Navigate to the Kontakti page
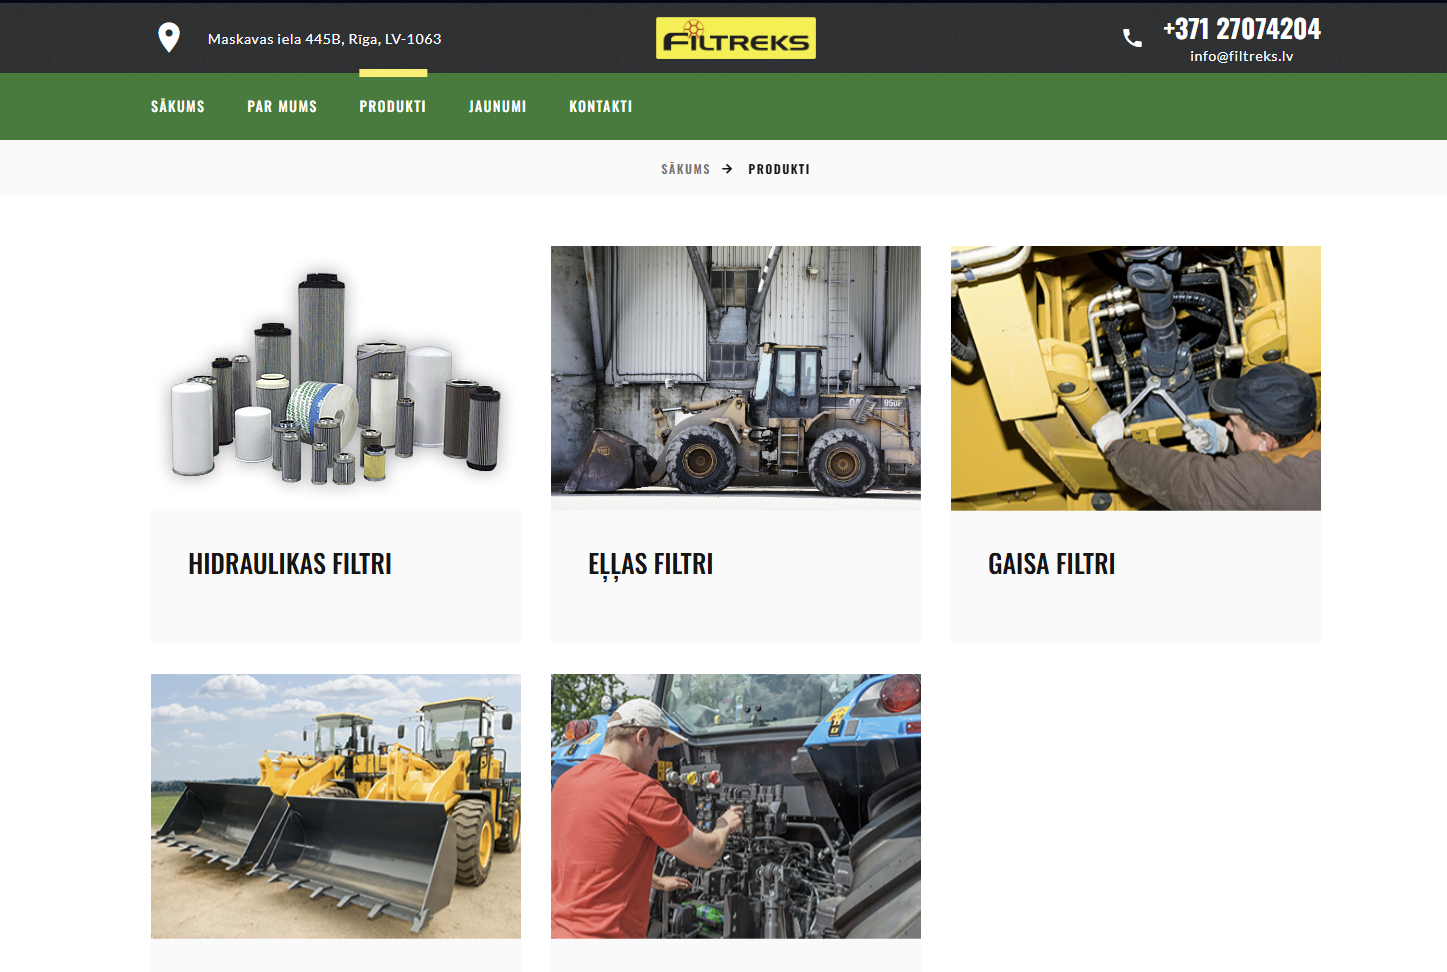The image size is (1447, 972). 600,106
